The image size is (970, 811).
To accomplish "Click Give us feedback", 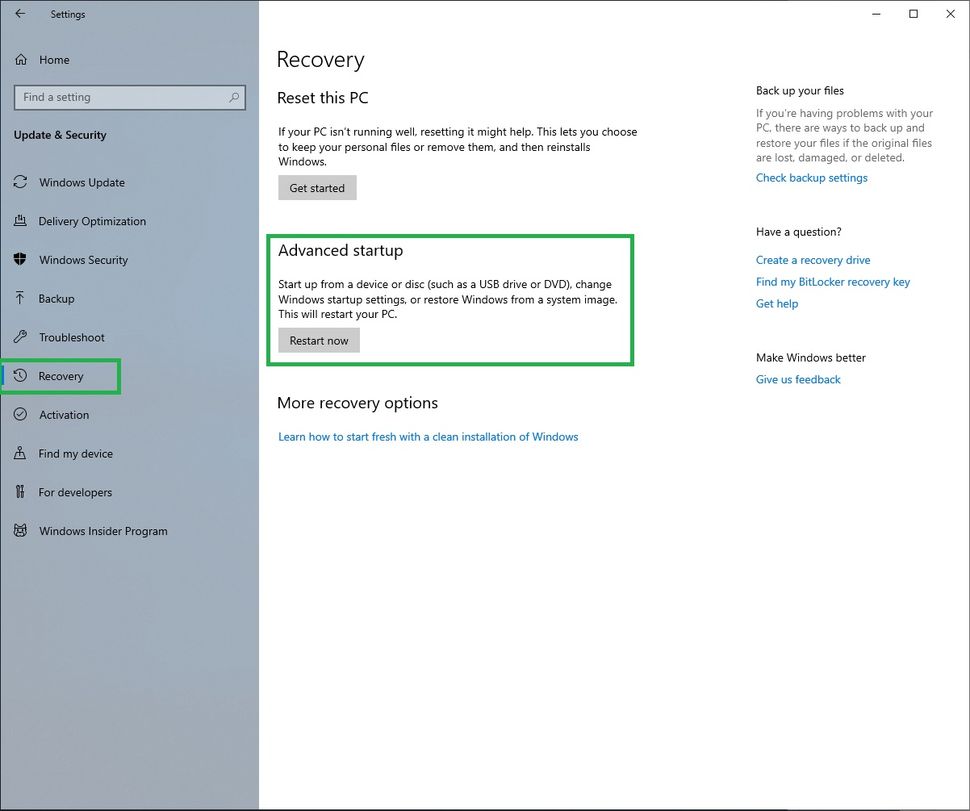I will 797,379.
